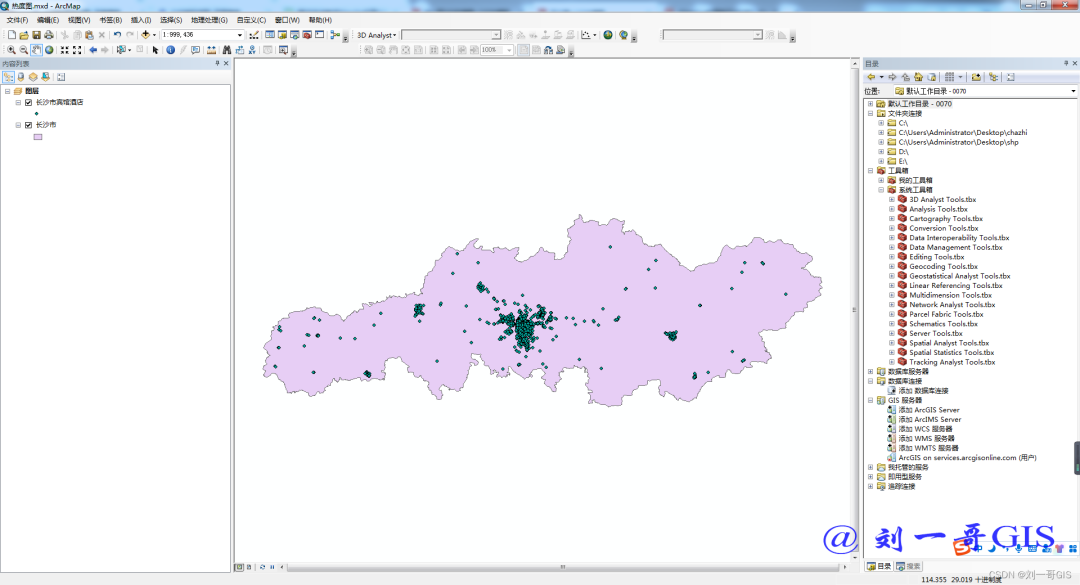Switch table of contents to List By Visibility
This screenshot has width=1080, height=585.
pyautogui.click(x=33, y=77)
